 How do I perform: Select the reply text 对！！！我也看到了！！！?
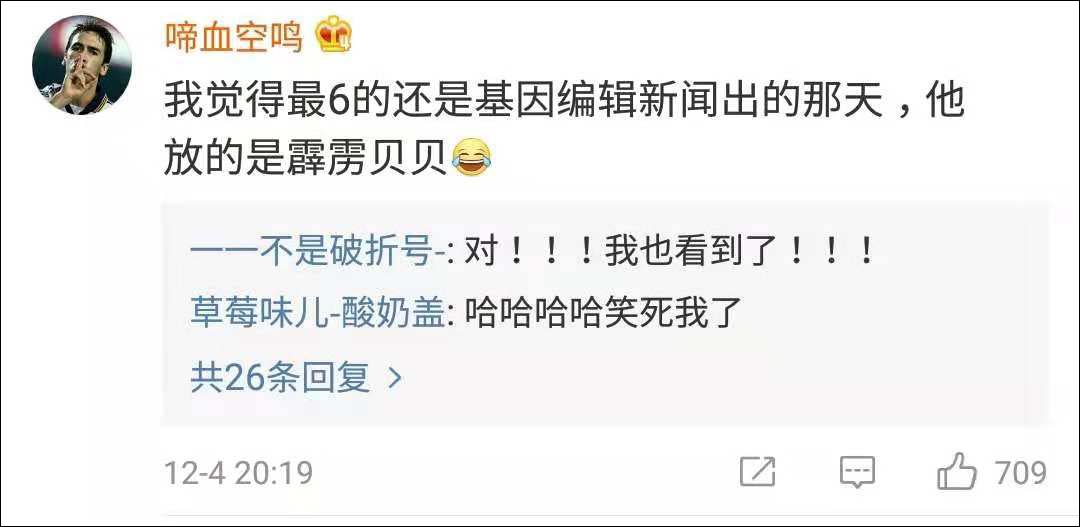pos(664,254)
